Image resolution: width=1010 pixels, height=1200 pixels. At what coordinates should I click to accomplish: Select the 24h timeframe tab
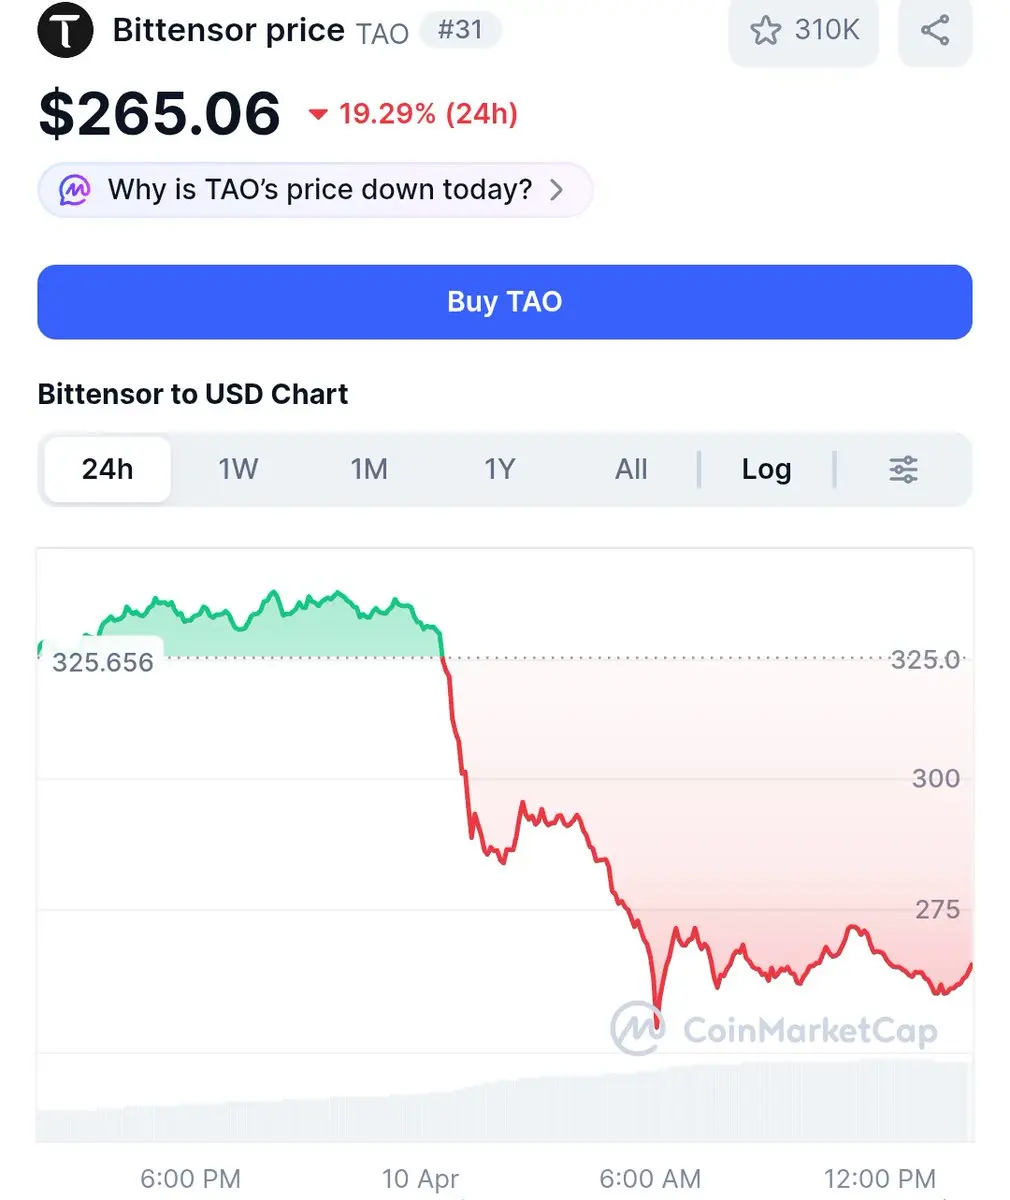pyautogui.click(x=107, y=469)
